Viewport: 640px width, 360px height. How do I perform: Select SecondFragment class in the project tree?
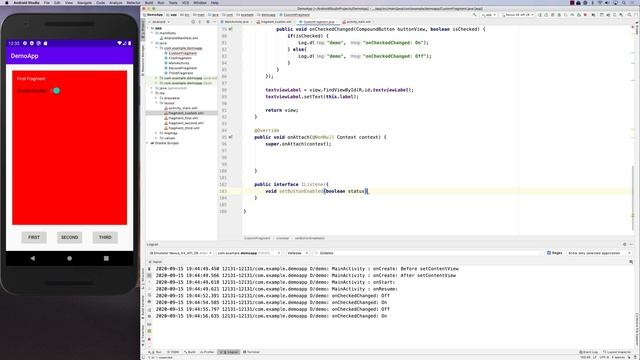(181, 68)
